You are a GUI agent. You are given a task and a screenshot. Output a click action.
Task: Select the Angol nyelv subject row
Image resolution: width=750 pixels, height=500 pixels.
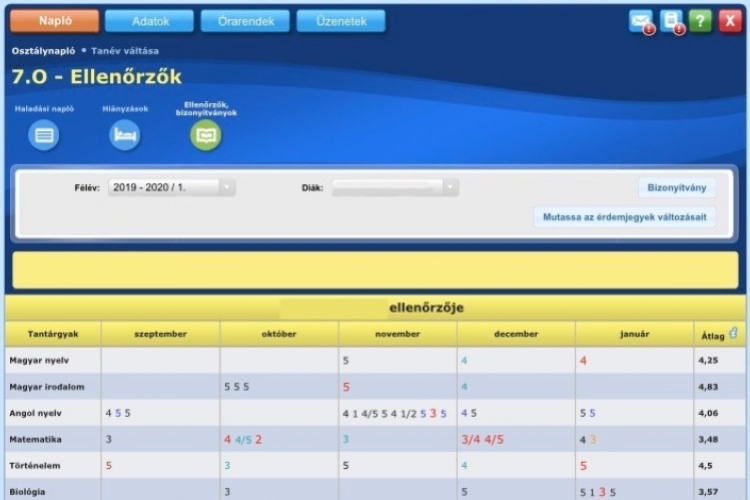coord(375,413)
